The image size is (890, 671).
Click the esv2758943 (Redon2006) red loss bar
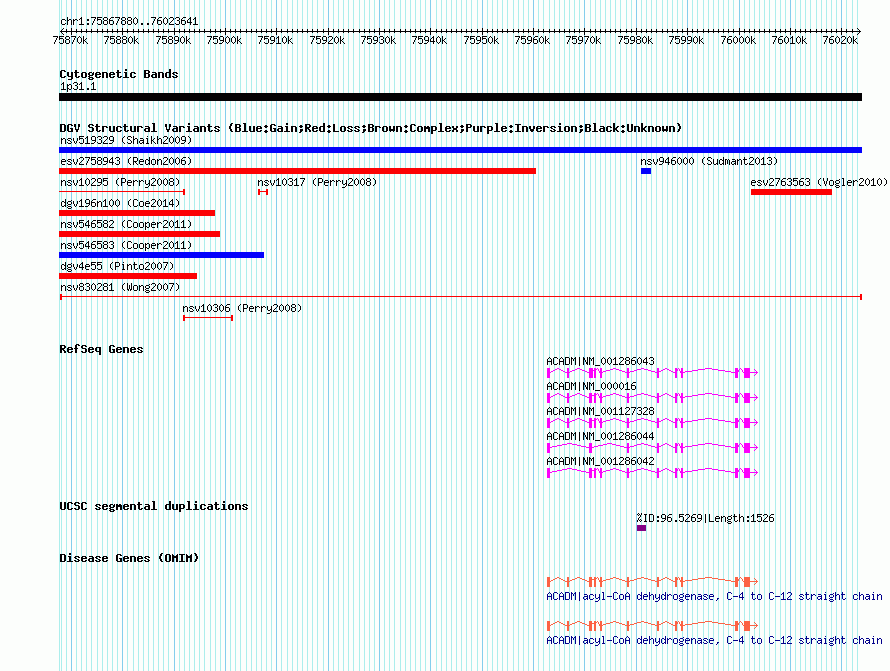(x=297, y=171)
